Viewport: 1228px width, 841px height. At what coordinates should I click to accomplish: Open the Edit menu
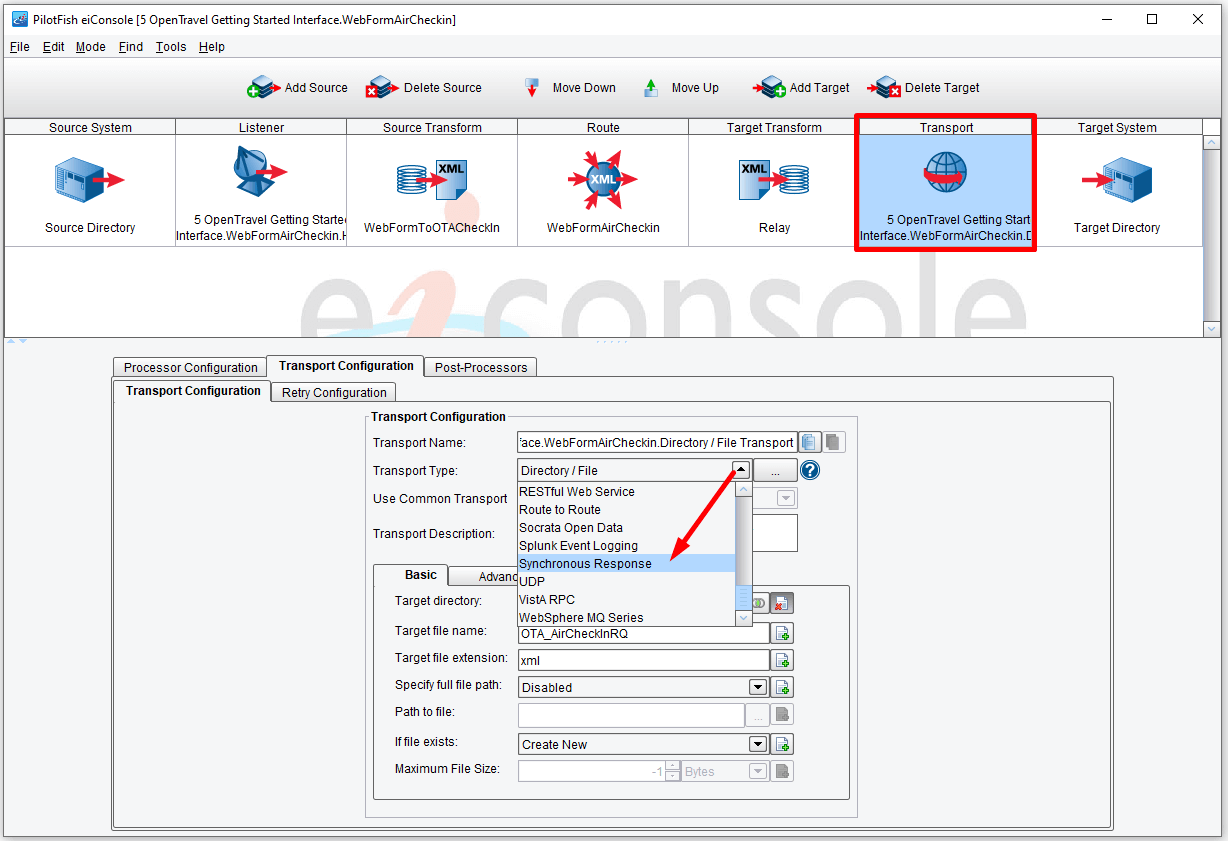tap(54, 47)
